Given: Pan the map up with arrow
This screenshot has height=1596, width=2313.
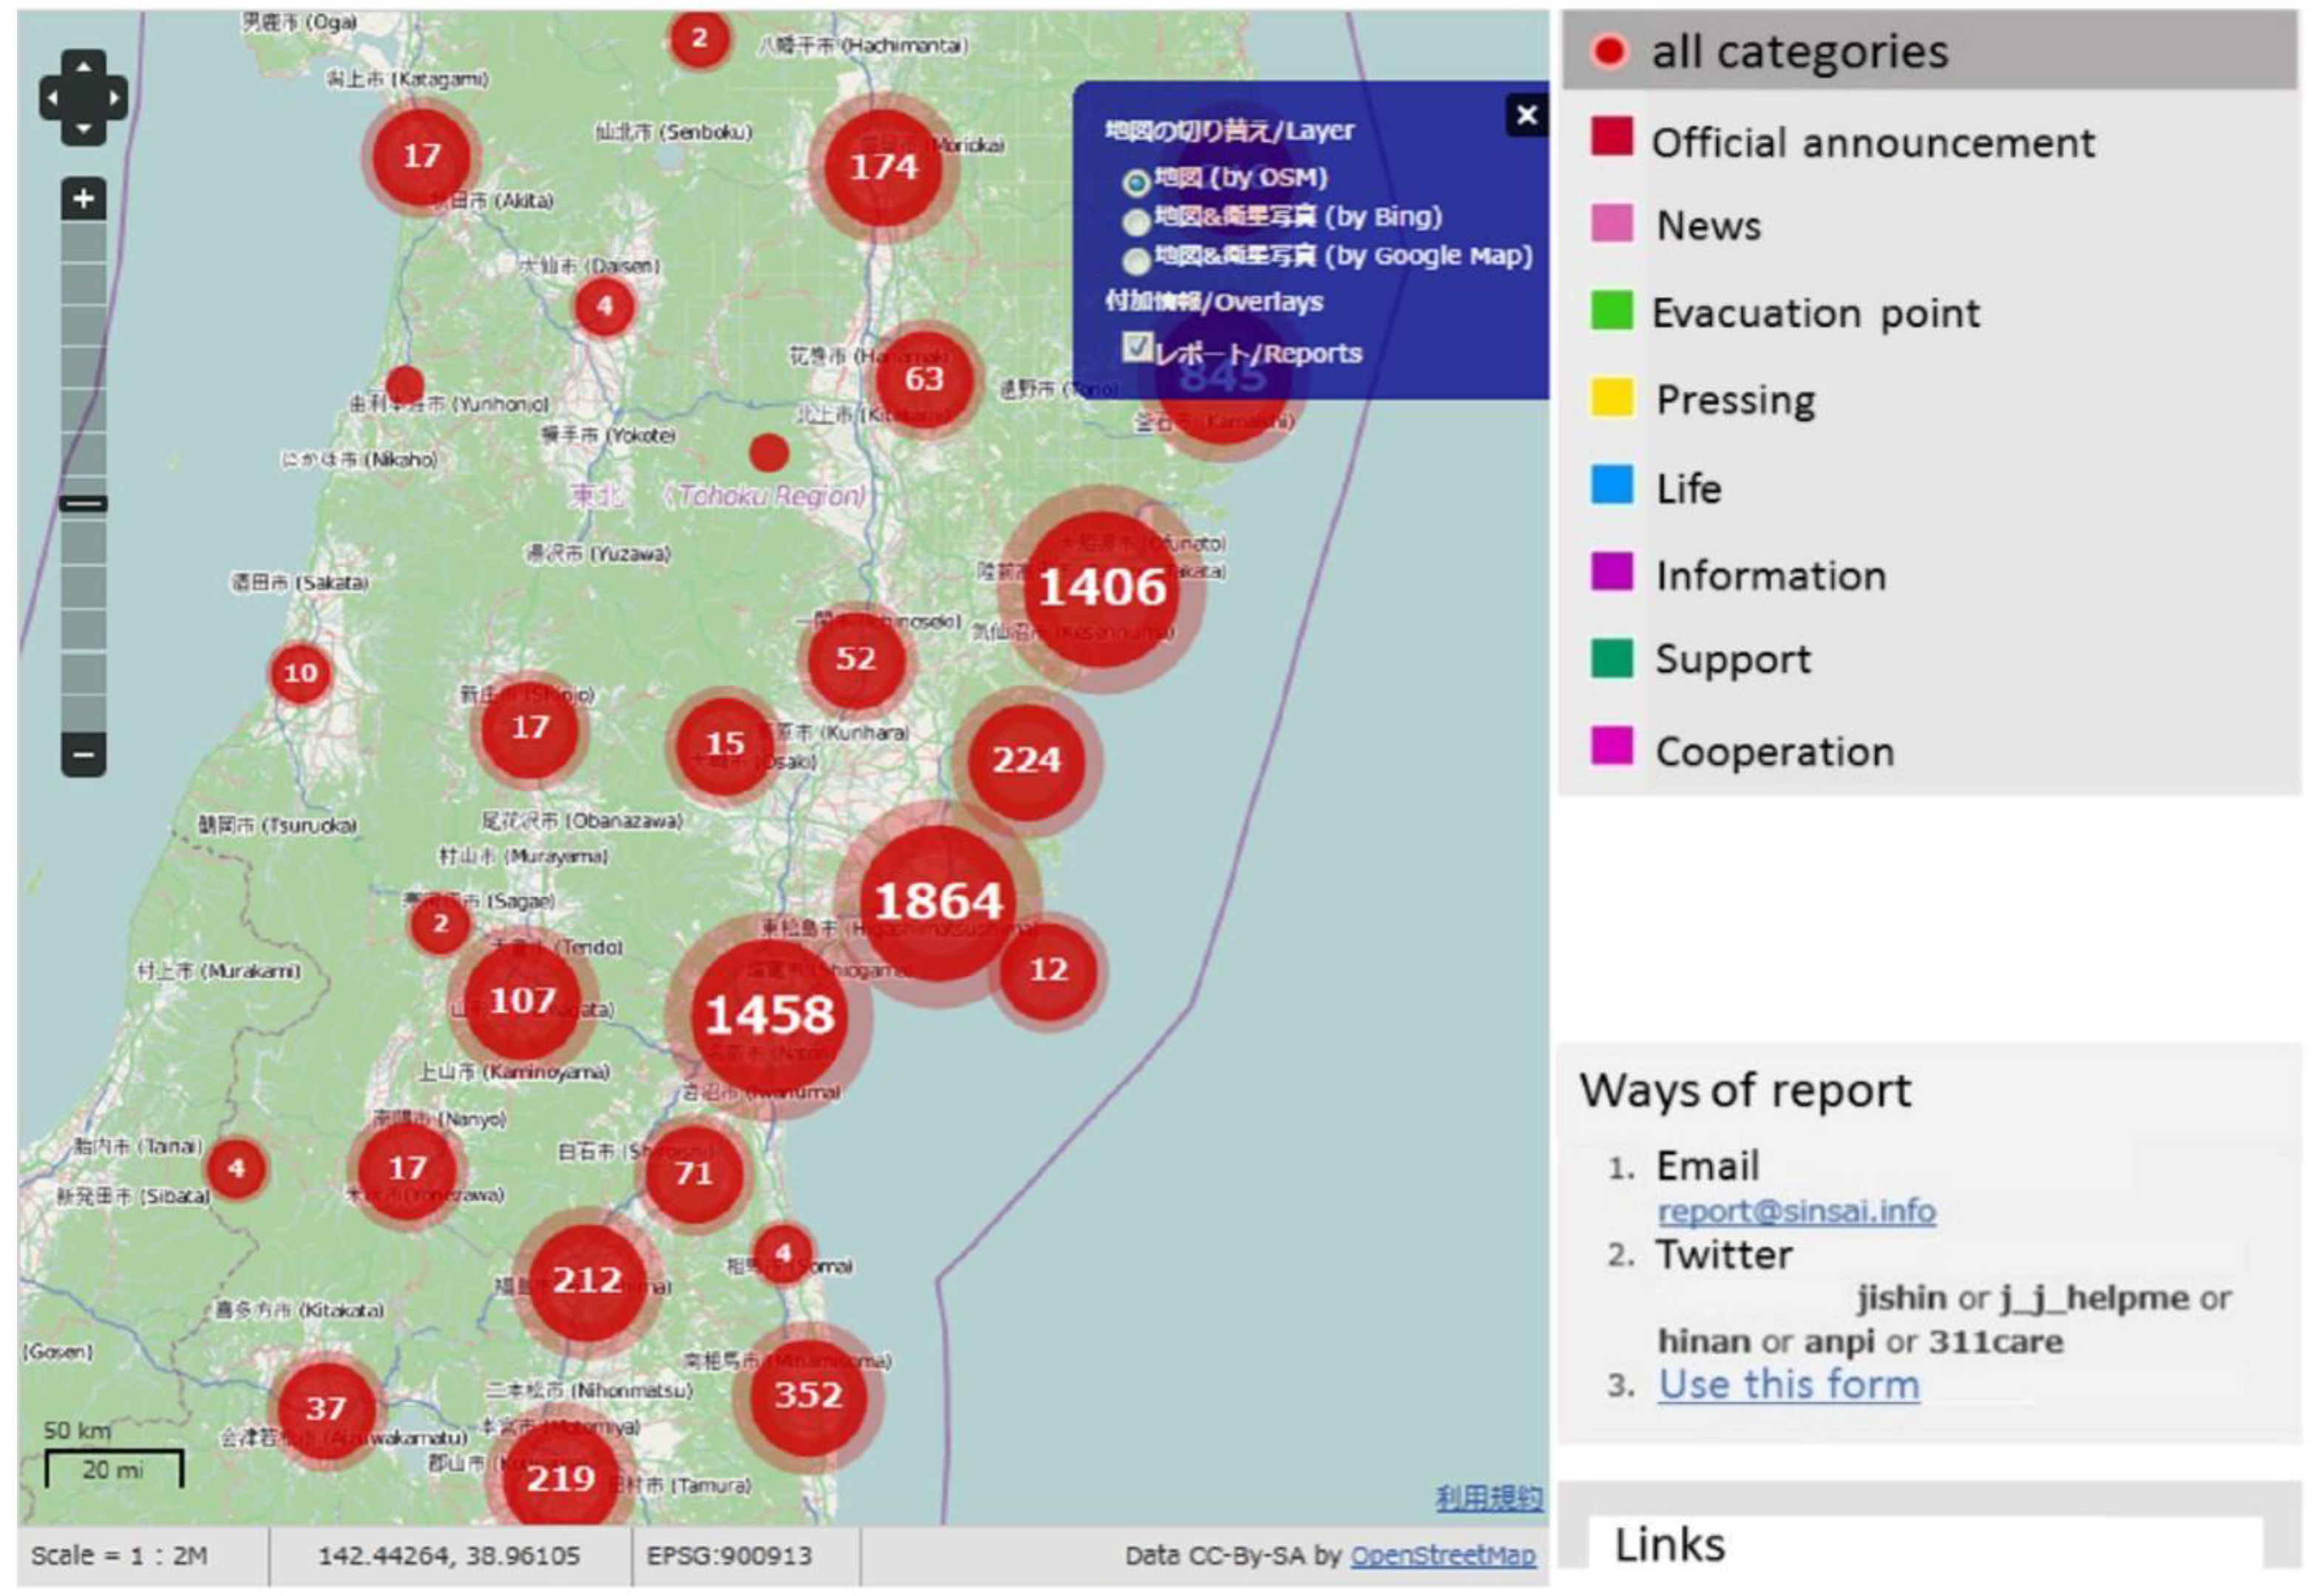Looking at the screenshot, I should [83, 67].
